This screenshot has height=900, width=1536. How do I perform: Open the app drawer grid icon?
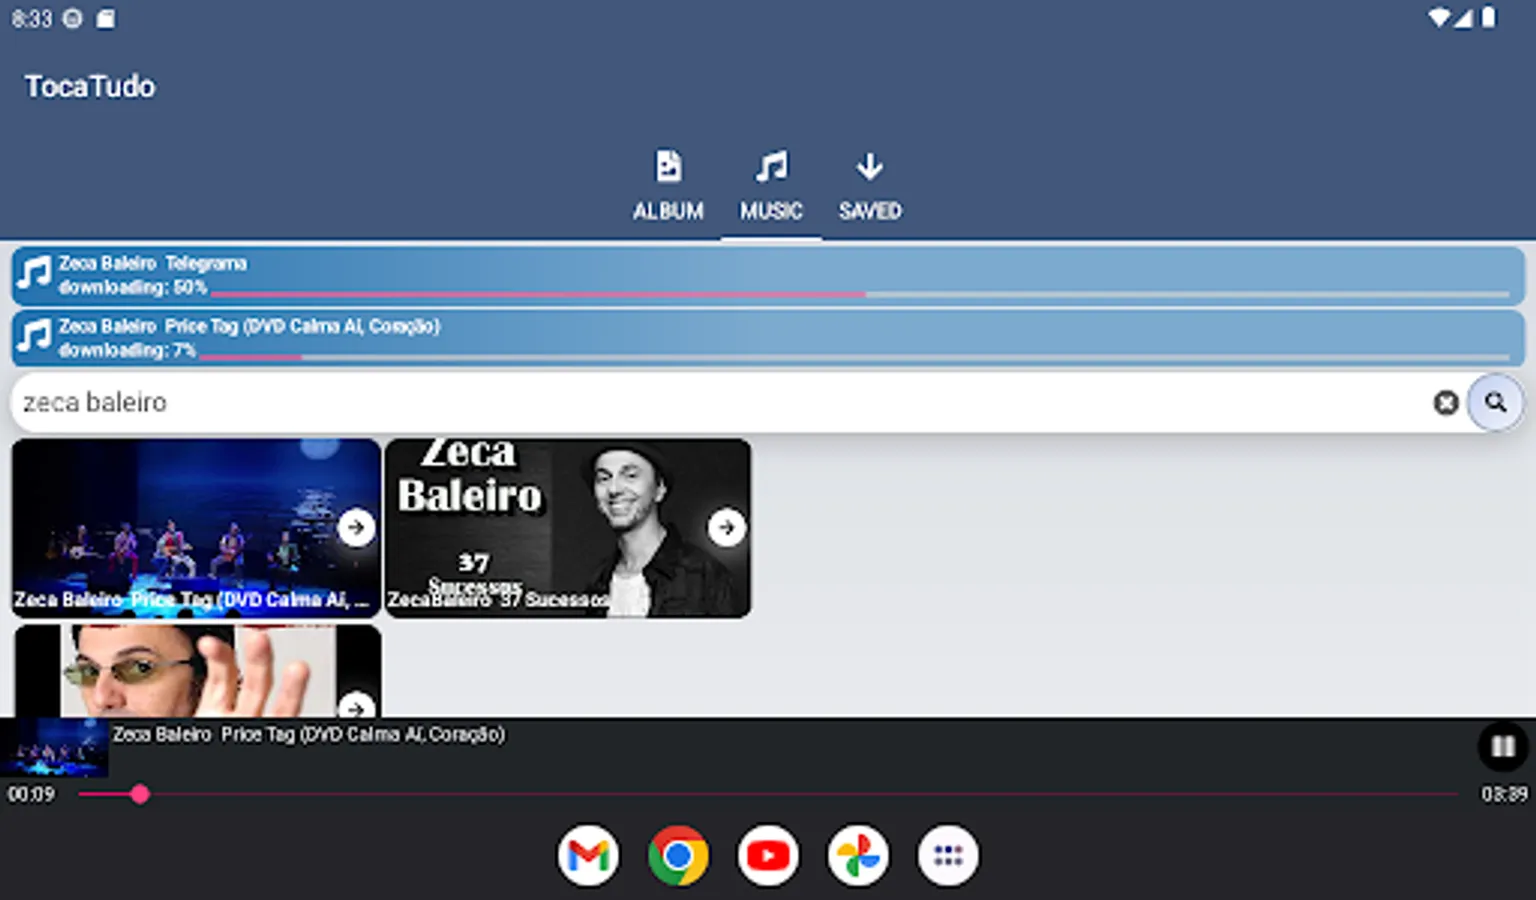coord(948,856)
